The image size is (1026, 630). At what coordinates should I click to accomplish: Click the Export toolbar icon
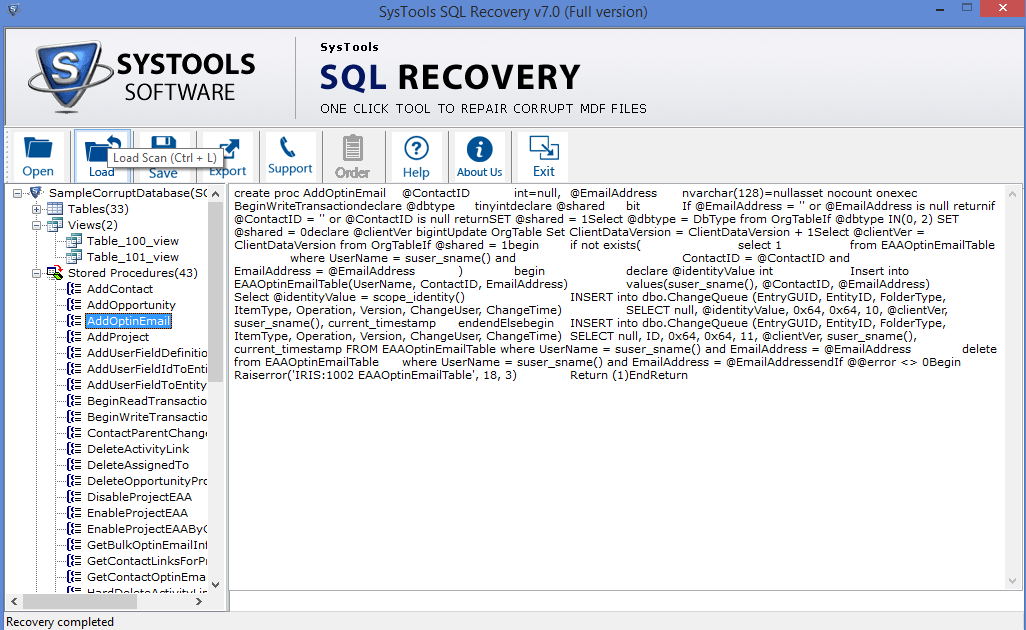coord(227,157)
